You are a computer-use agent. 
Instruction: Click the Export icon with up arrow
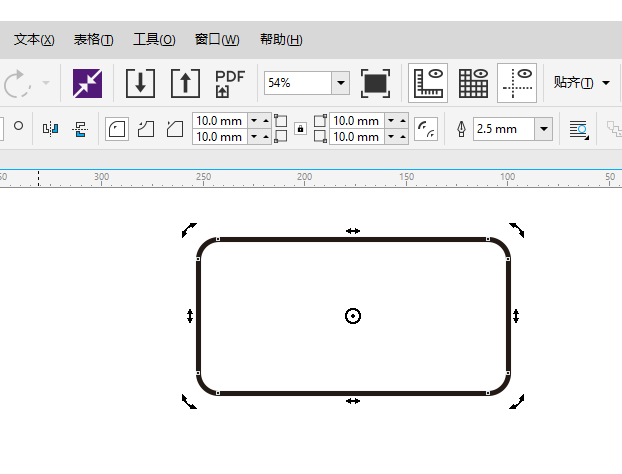point(185,83)
